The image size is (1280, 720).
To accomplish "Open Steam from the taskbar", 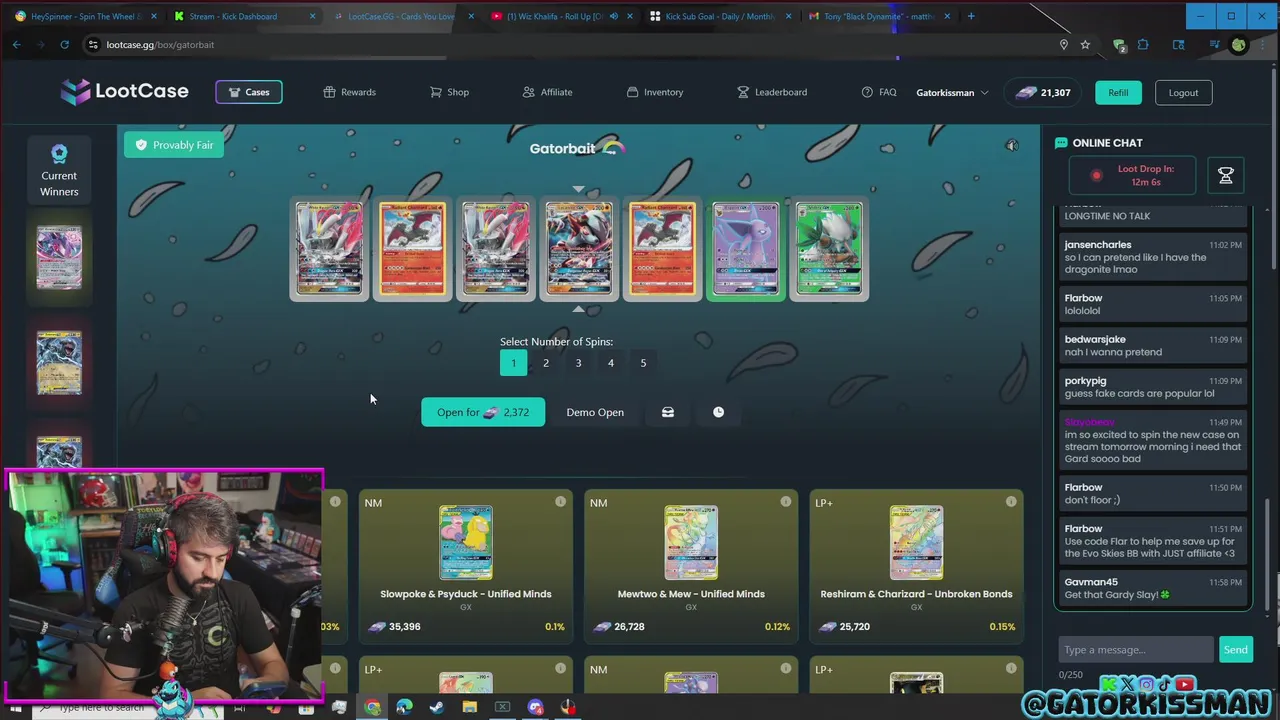I will click(x=437, y=708).
